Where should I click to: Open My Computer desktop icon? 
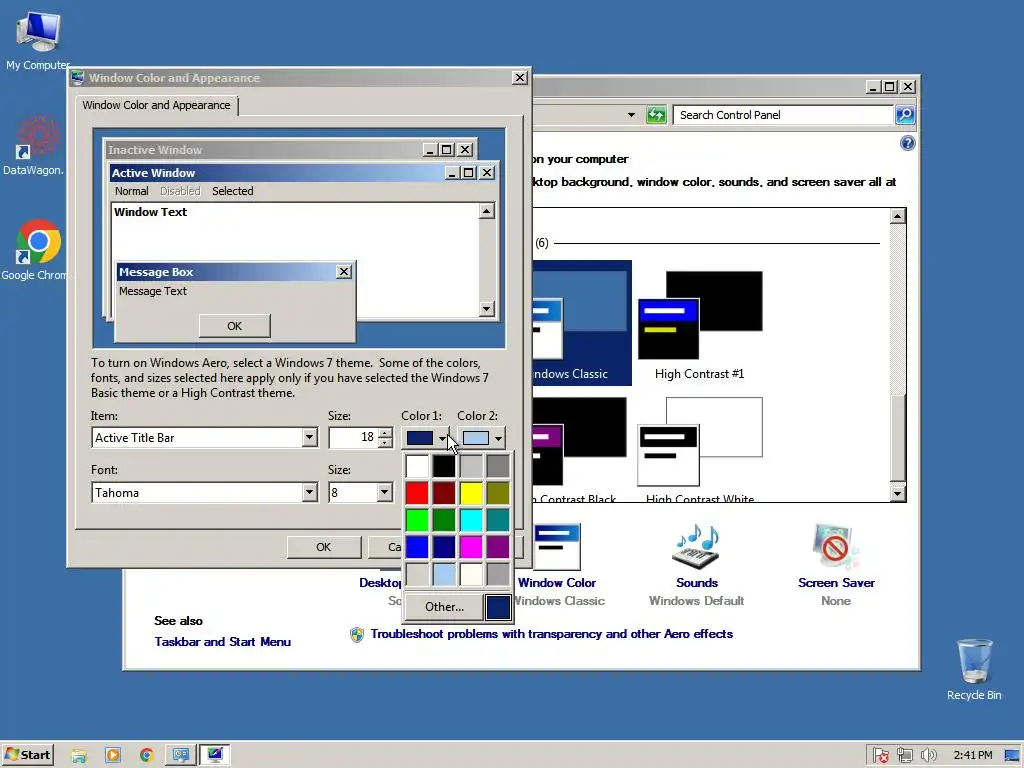37,40
